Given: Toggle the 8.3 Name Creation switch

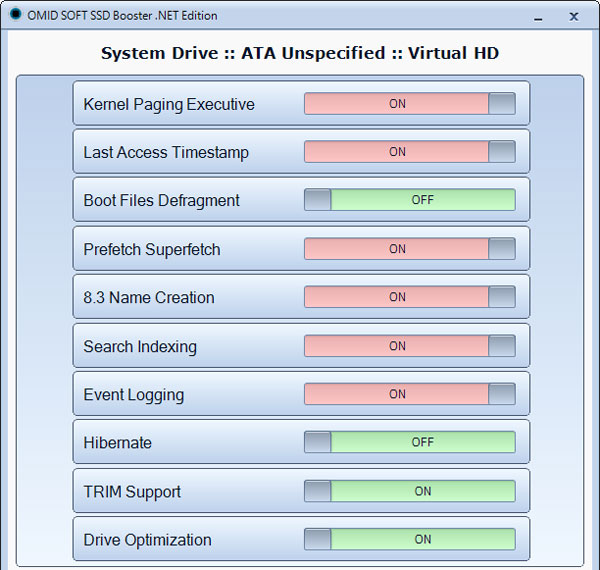Looking at the screenshot, I should click(410, 297).
